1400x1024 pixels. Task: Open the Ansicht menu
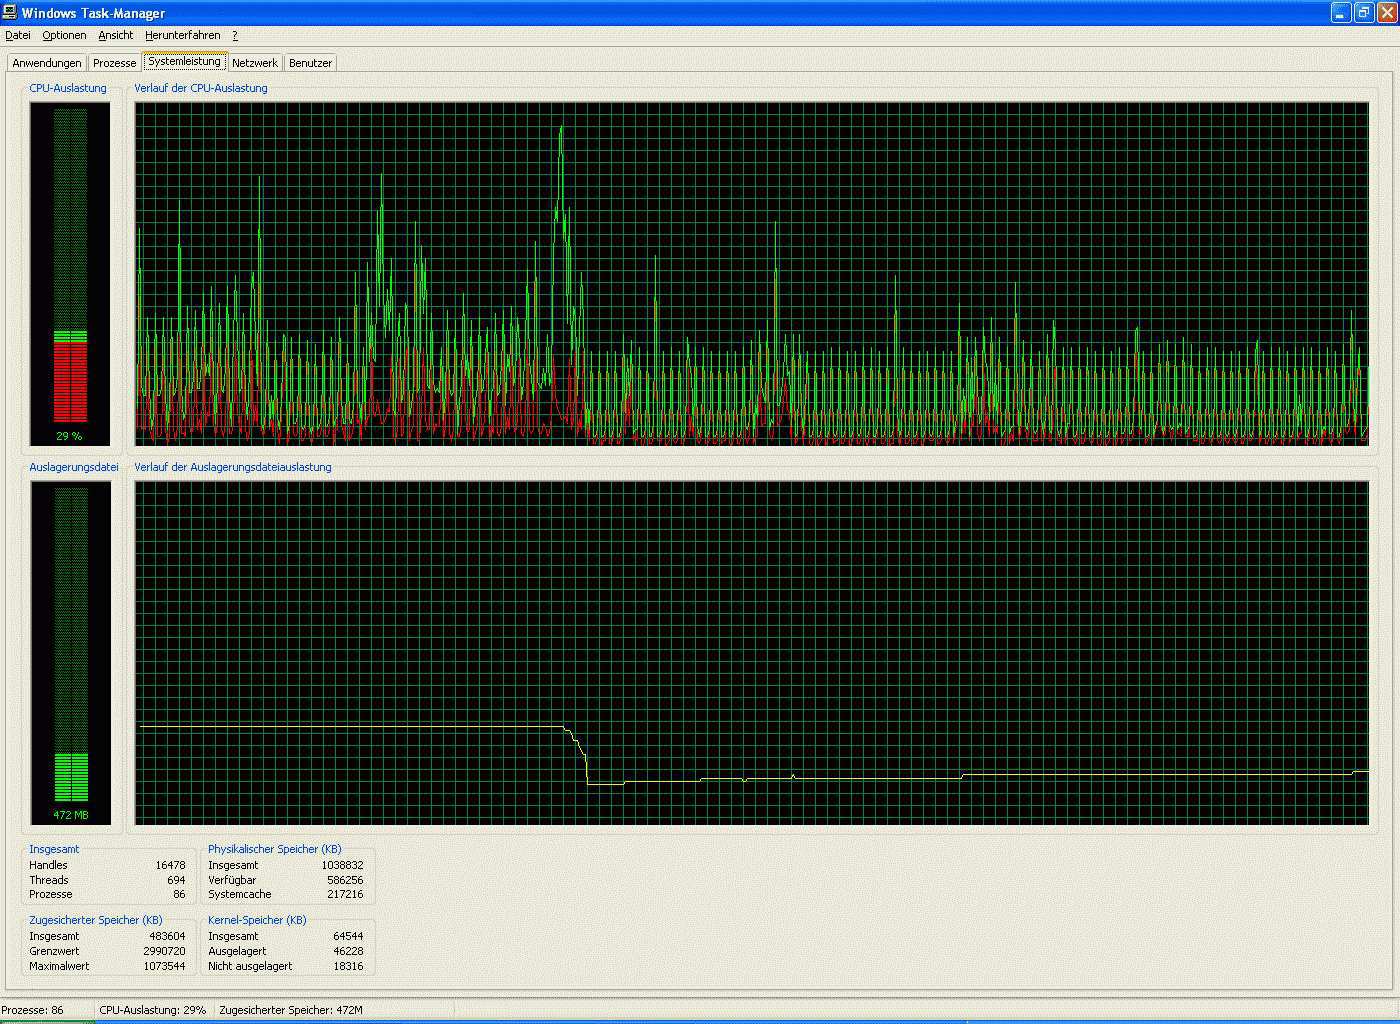point(115,35)
